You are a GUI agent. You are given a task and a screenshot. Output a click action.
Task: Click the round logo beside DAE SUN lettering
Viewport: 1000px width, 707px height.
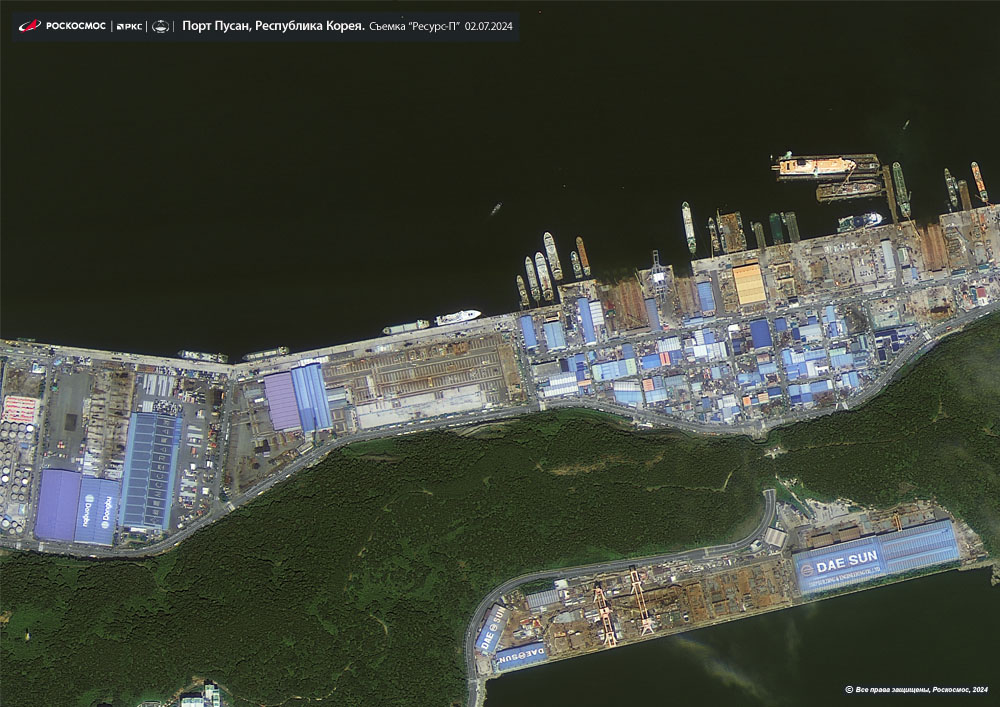click(x=806, y=566)
